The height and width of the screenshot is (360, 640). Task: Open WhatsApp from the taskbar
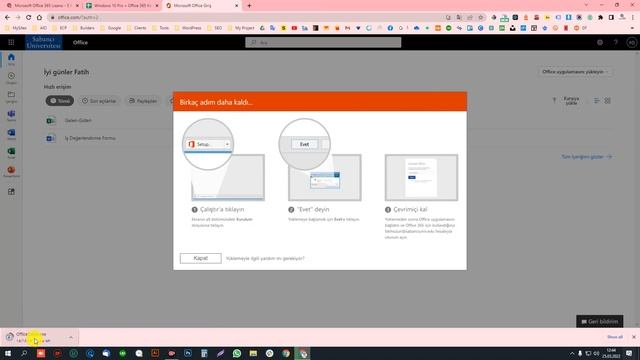(237, 353)
